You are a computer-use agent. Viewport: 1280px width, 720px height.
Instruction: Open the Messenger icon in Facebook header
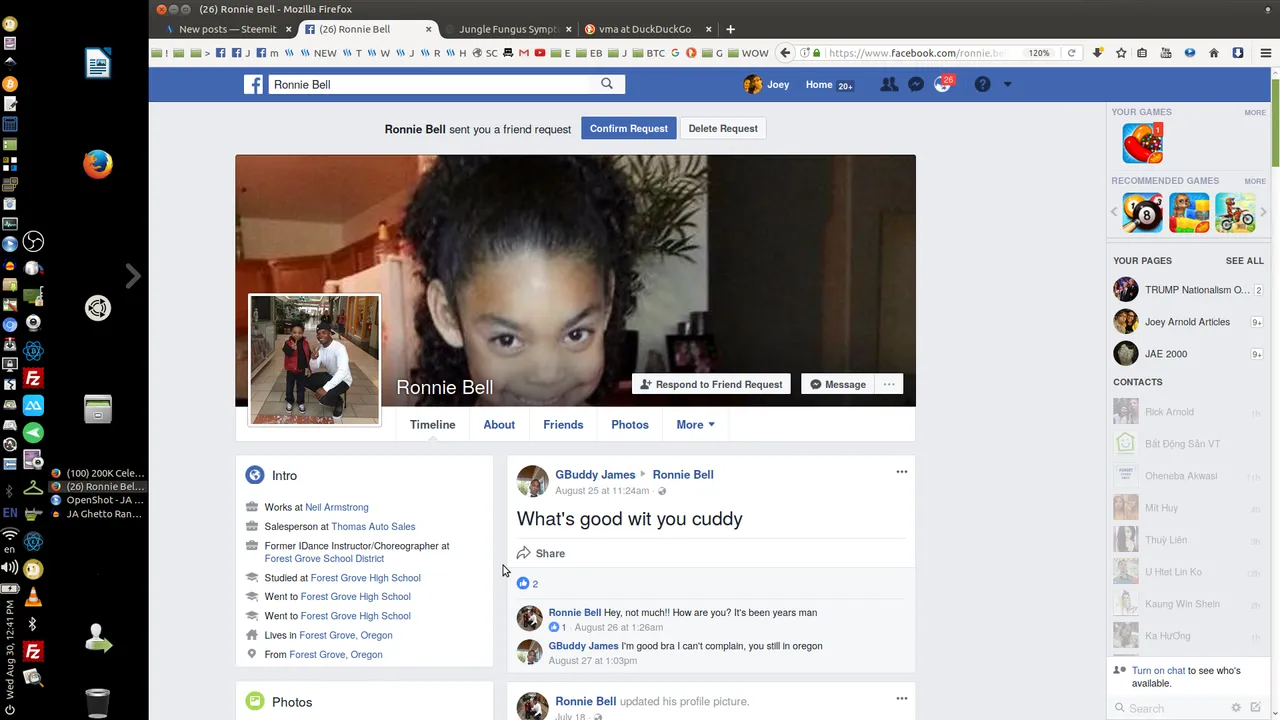(915, 85)
